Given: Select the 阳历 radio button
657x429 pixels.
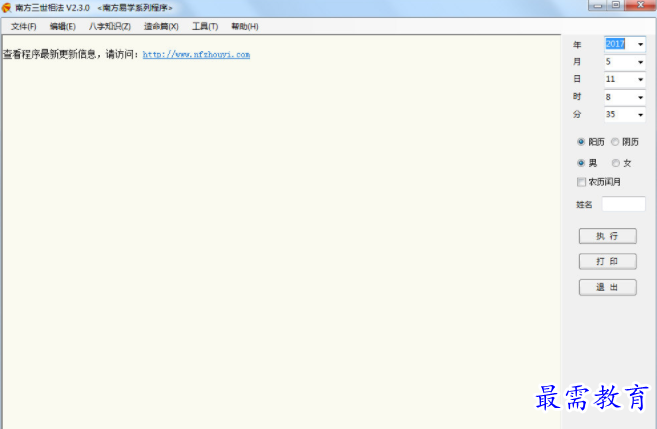Looking at the screenshot, I should coord(581,142).
